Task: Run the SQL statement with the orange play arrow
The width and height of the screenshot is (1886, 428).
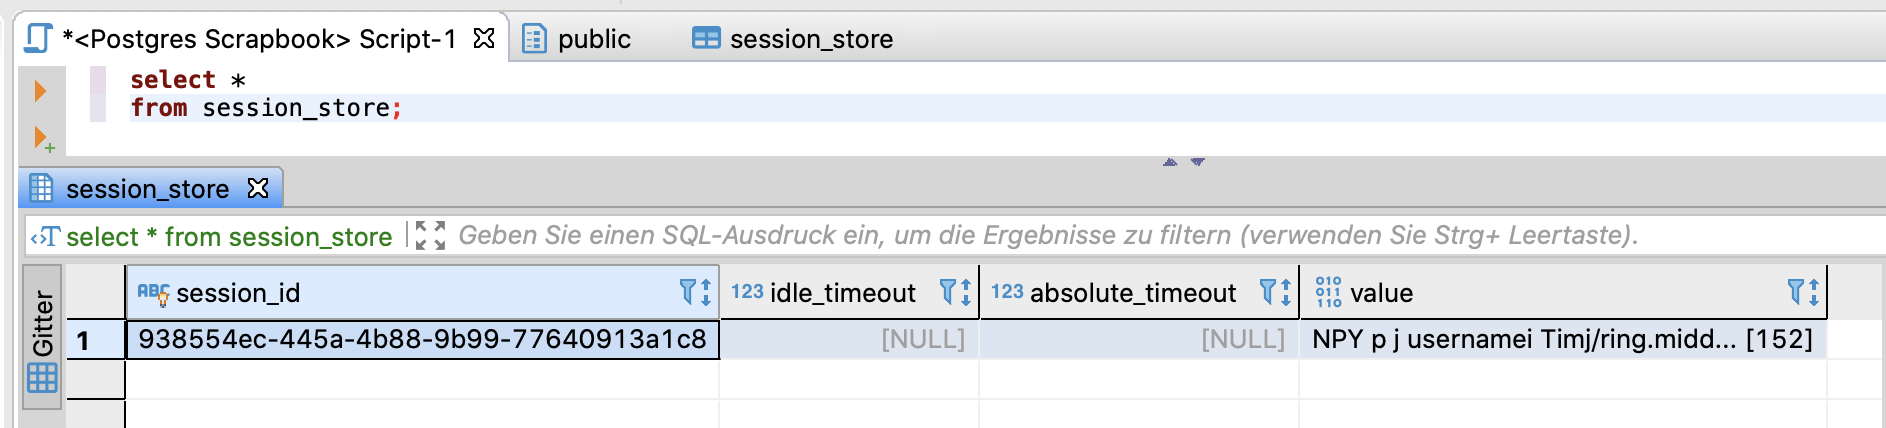Action: click(40, 91)
